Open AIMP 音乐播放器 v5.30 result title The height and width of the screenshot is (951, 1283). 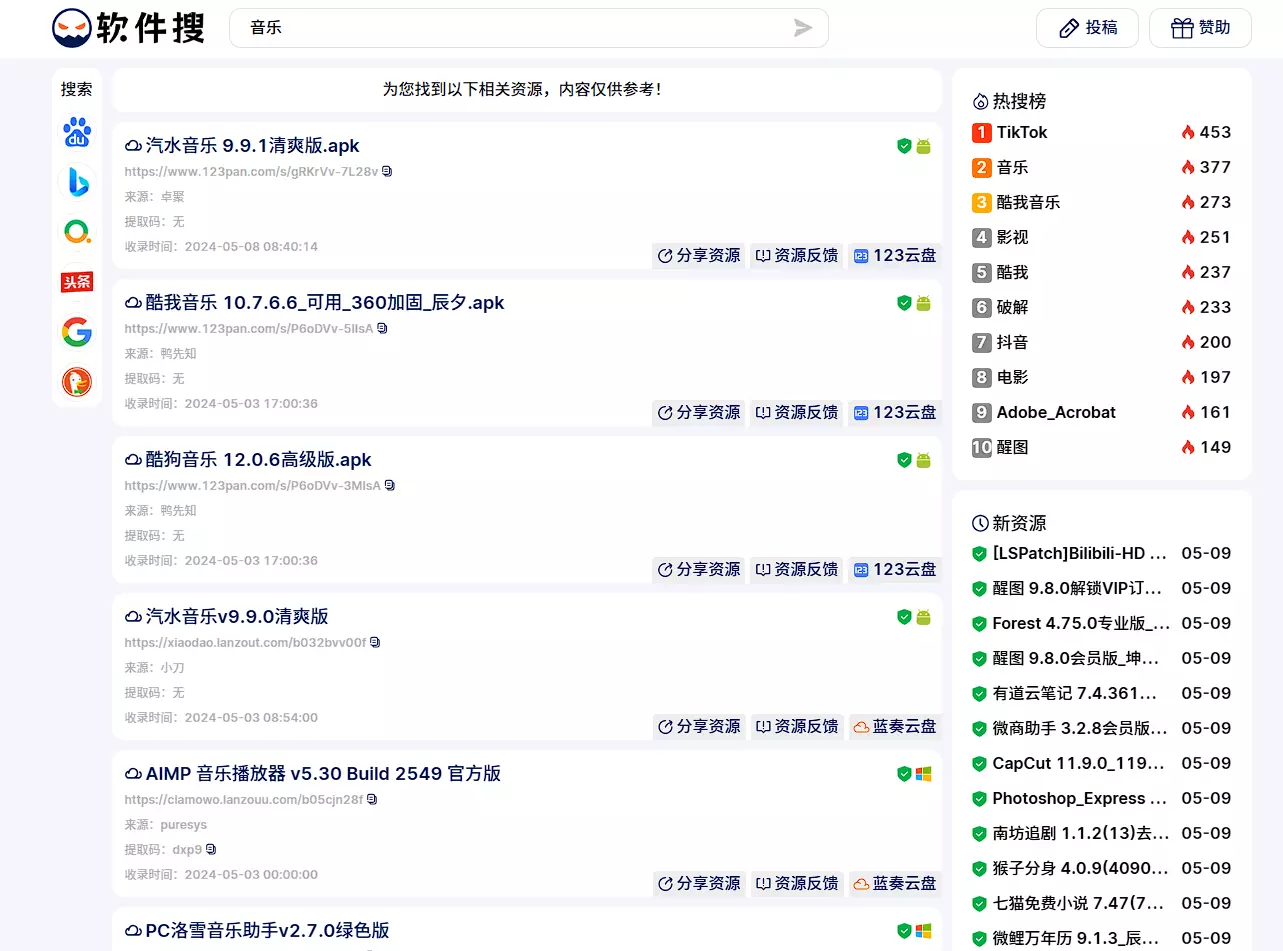pyautogui.click(x=322, y=774)
